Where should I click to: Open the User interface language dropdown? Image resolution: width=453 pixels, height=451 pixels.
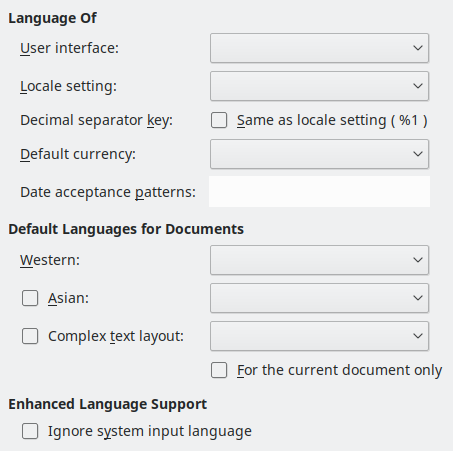click(319, 48)
